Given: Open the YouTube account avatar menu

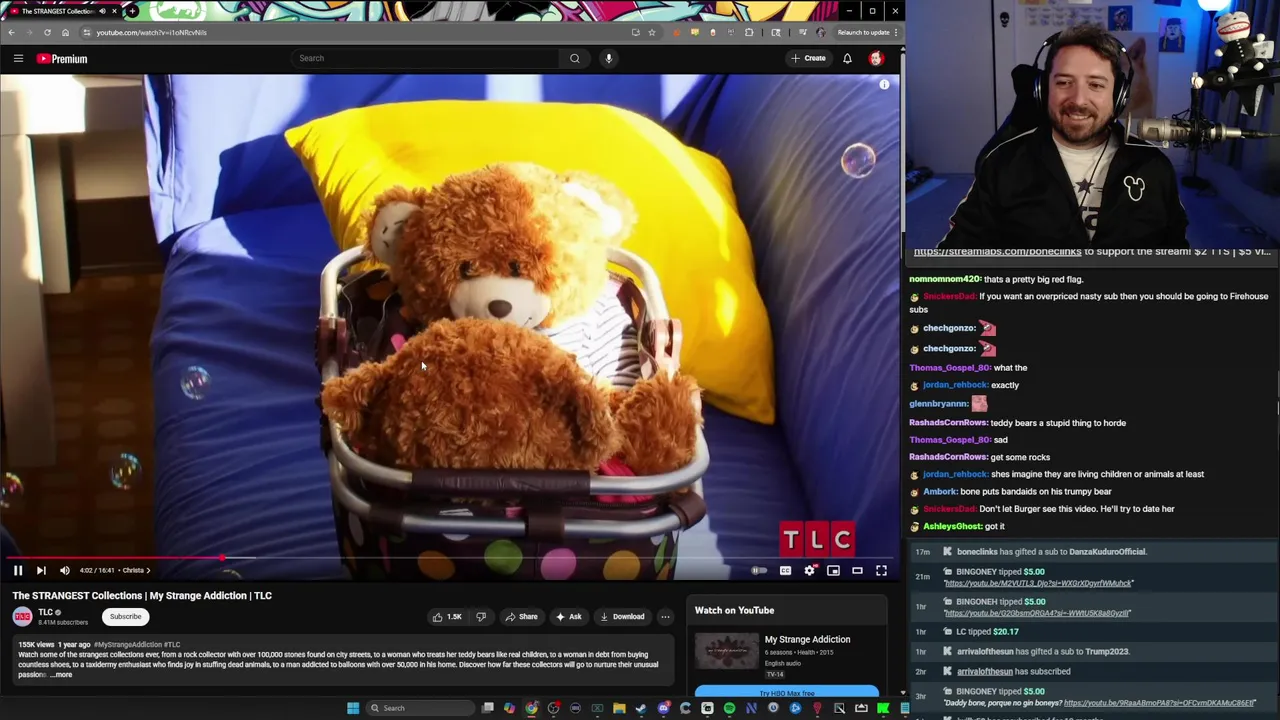Looking at the screenshot, I should point(876,58).
